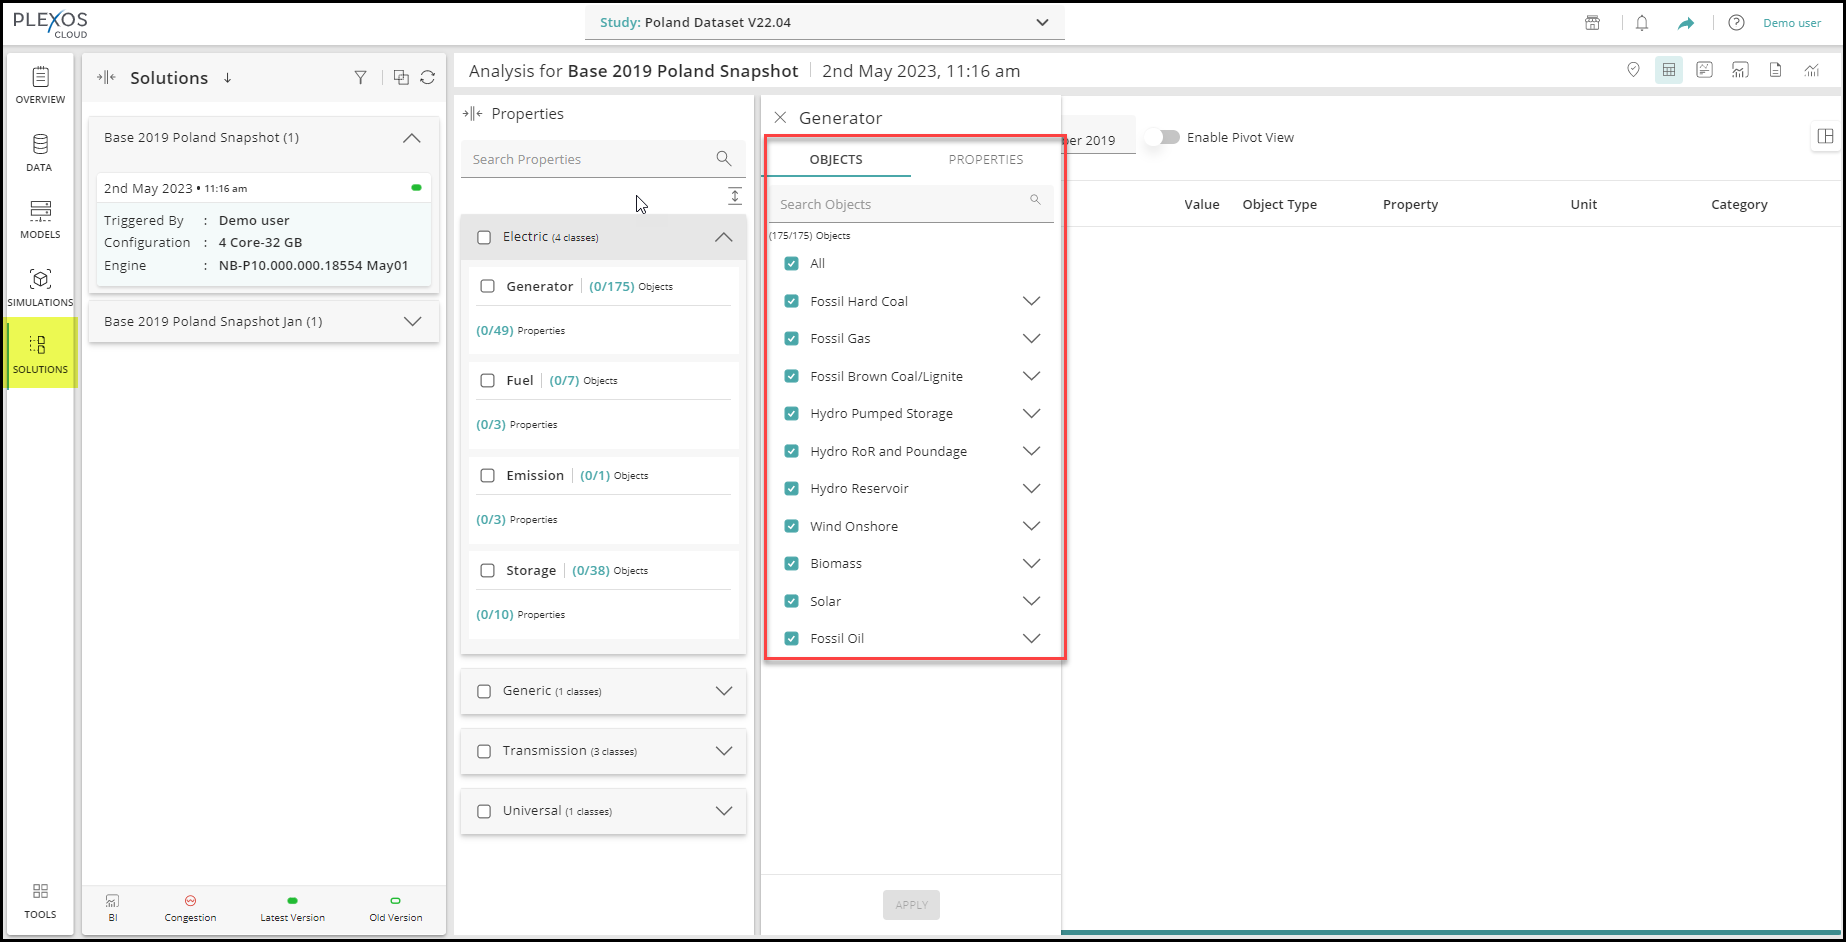Switch to the PROPERTIES tab
Screen dimensions: 1846x942
point(985,160)
